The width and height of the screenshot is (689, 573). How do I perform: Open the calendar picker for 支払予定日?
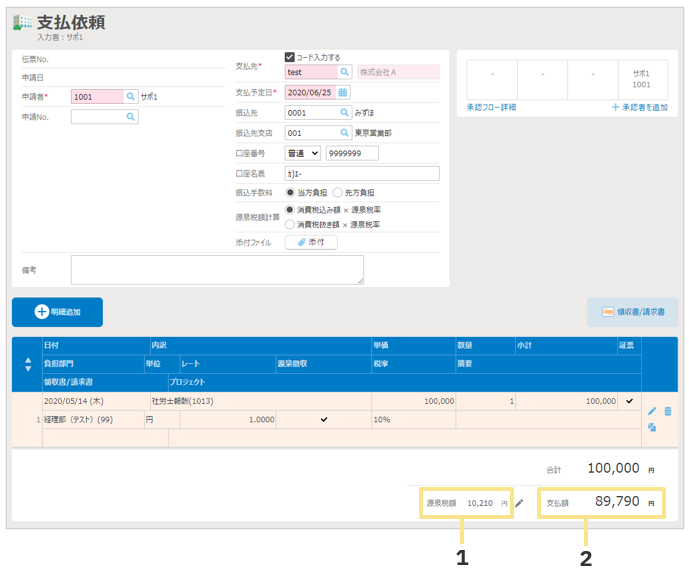click(344, 92)
